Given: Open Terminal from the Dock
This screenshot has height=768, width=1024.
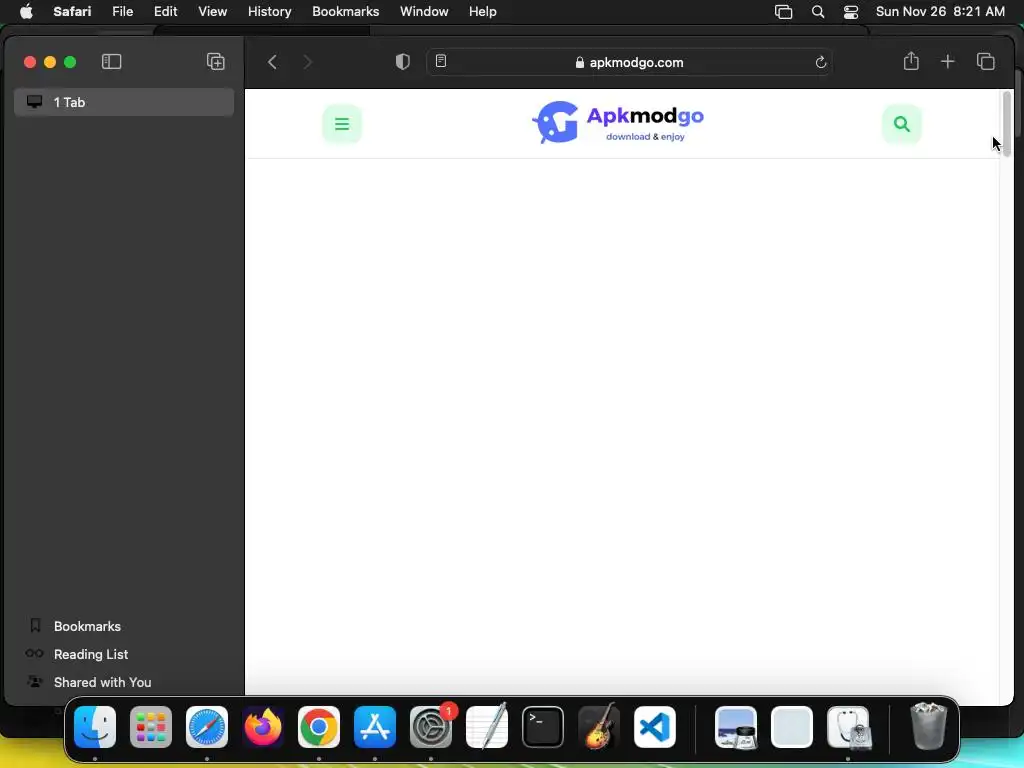Looking at the screenshot, I should click(543, 727).
